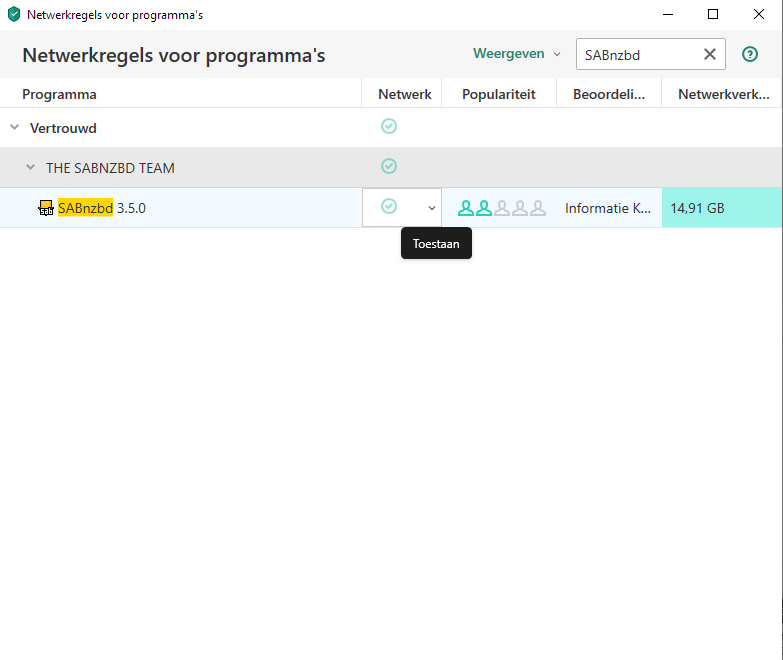Open the help question mark icon
This screenshot has height=660, width=783.
click(x=750, y=54)
